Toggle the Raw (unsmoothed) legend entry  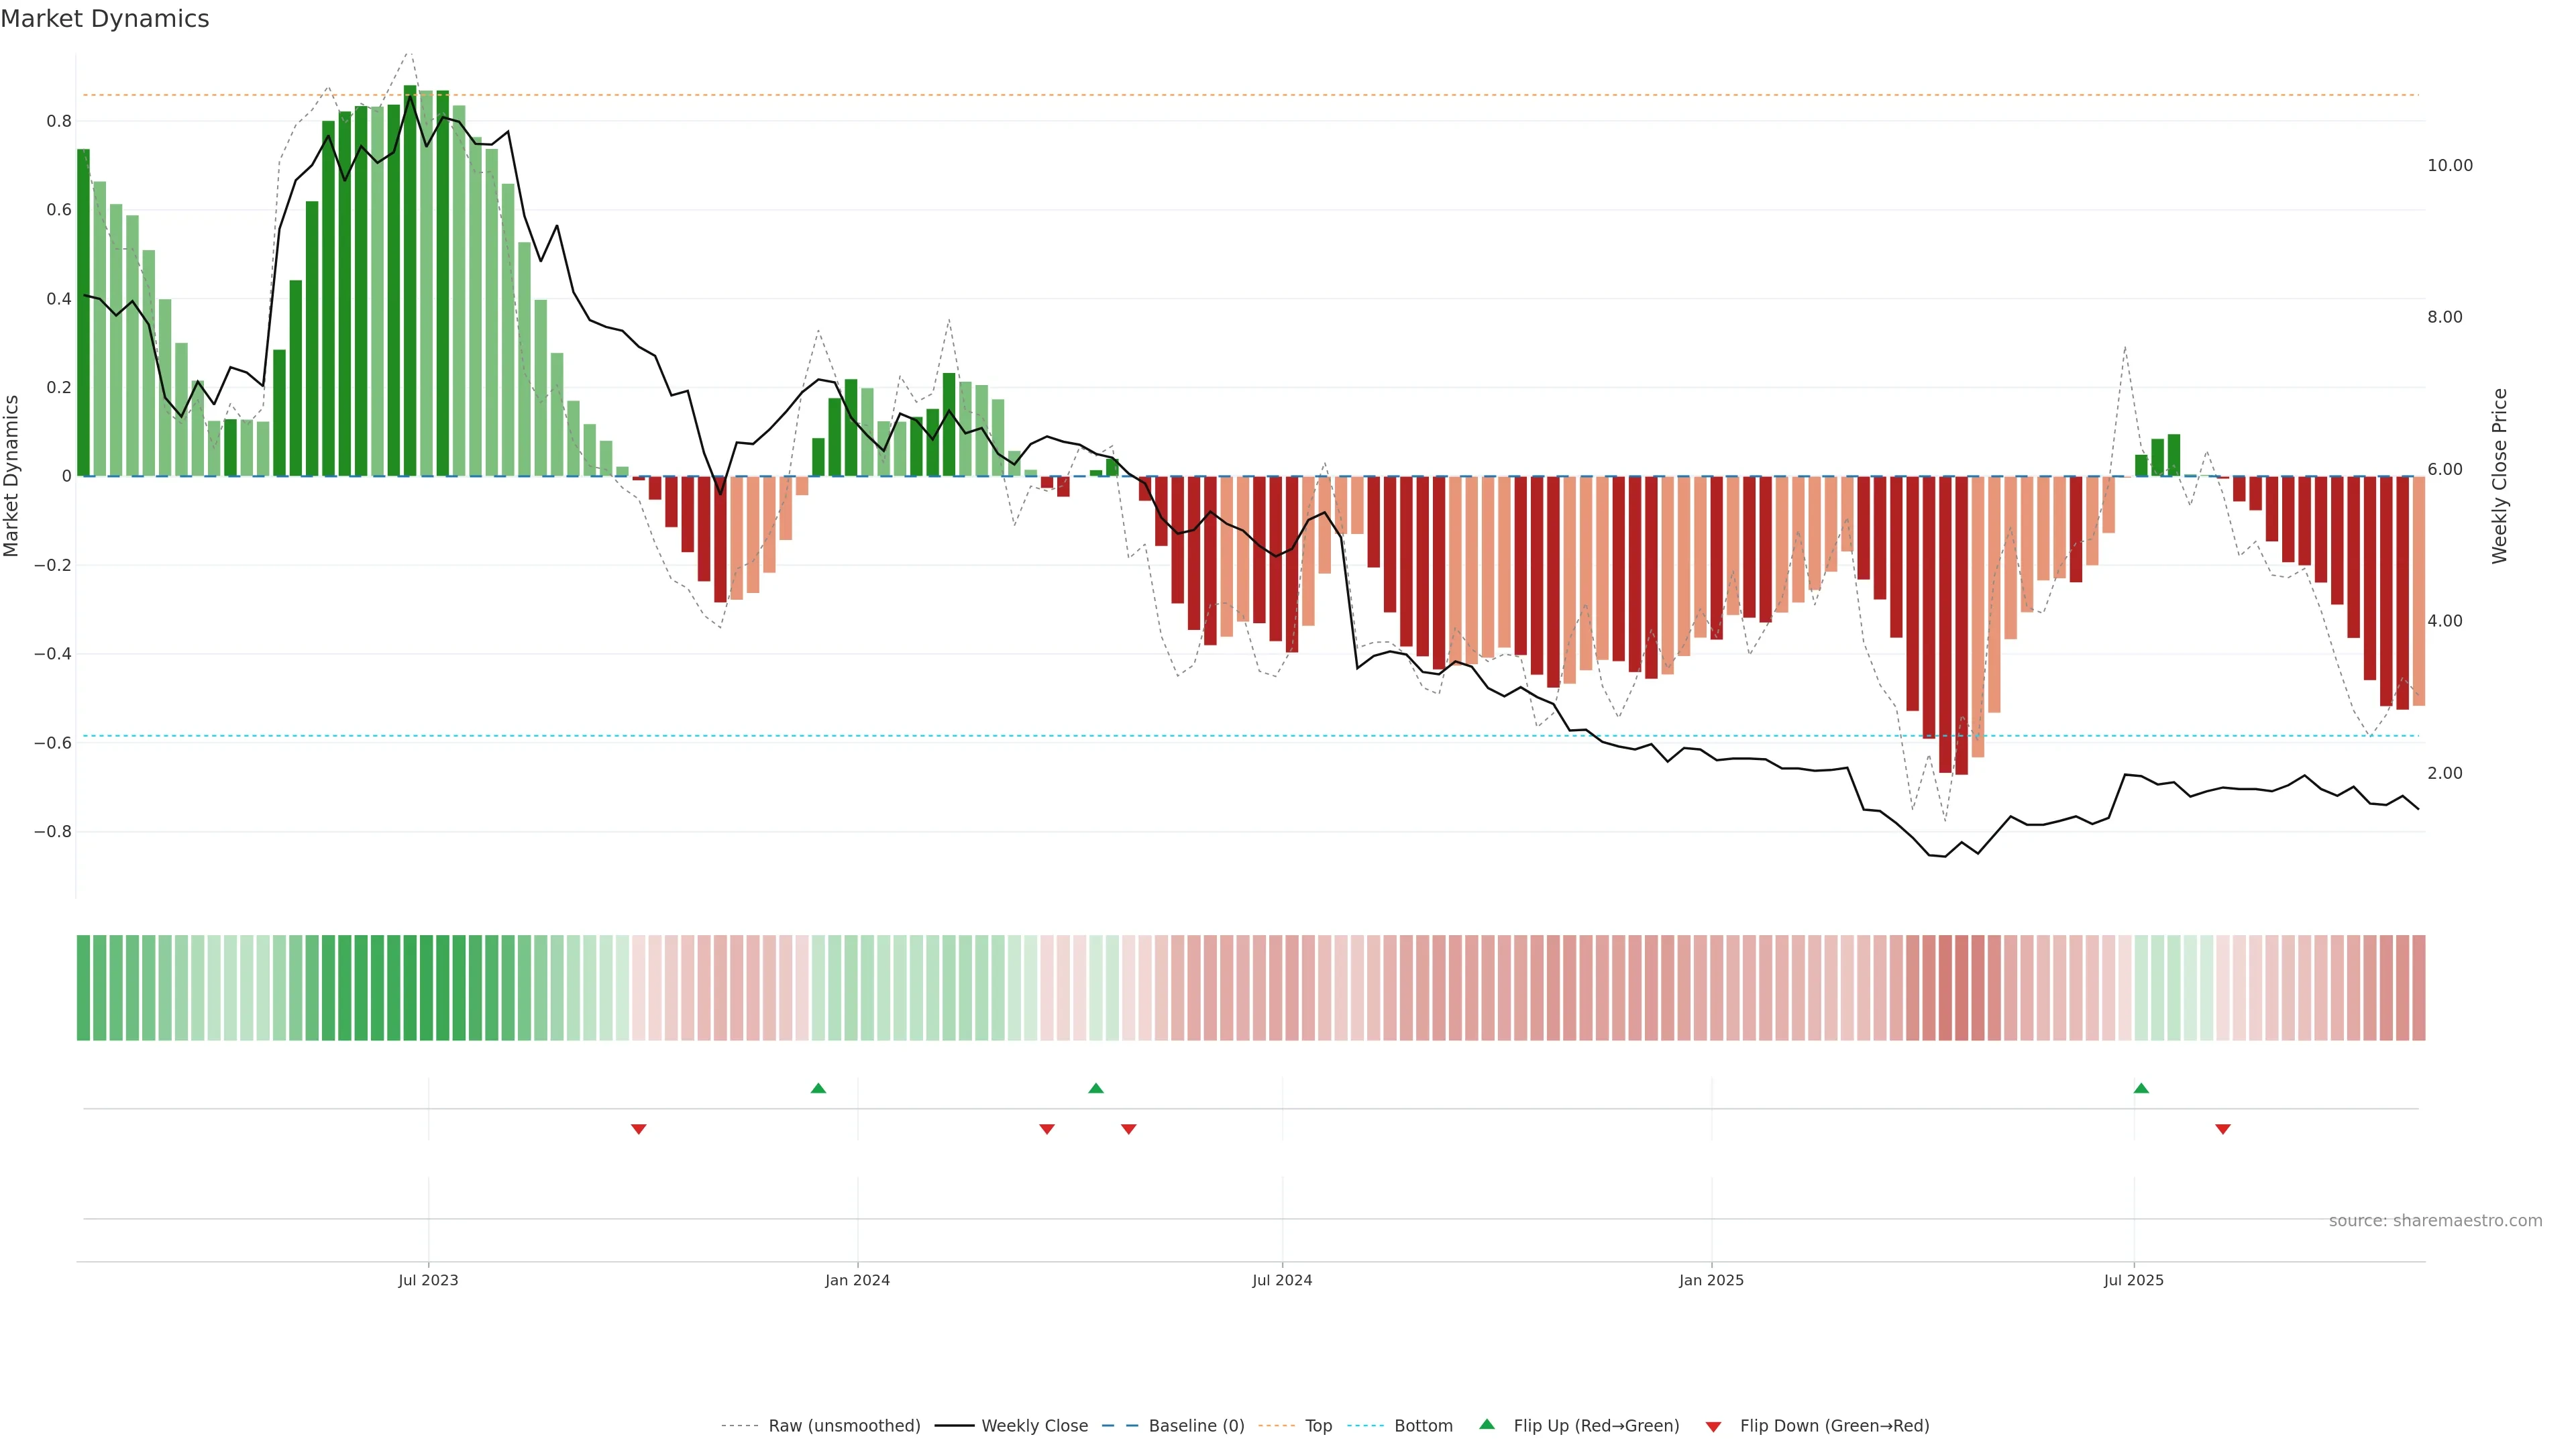(843, 1426)
